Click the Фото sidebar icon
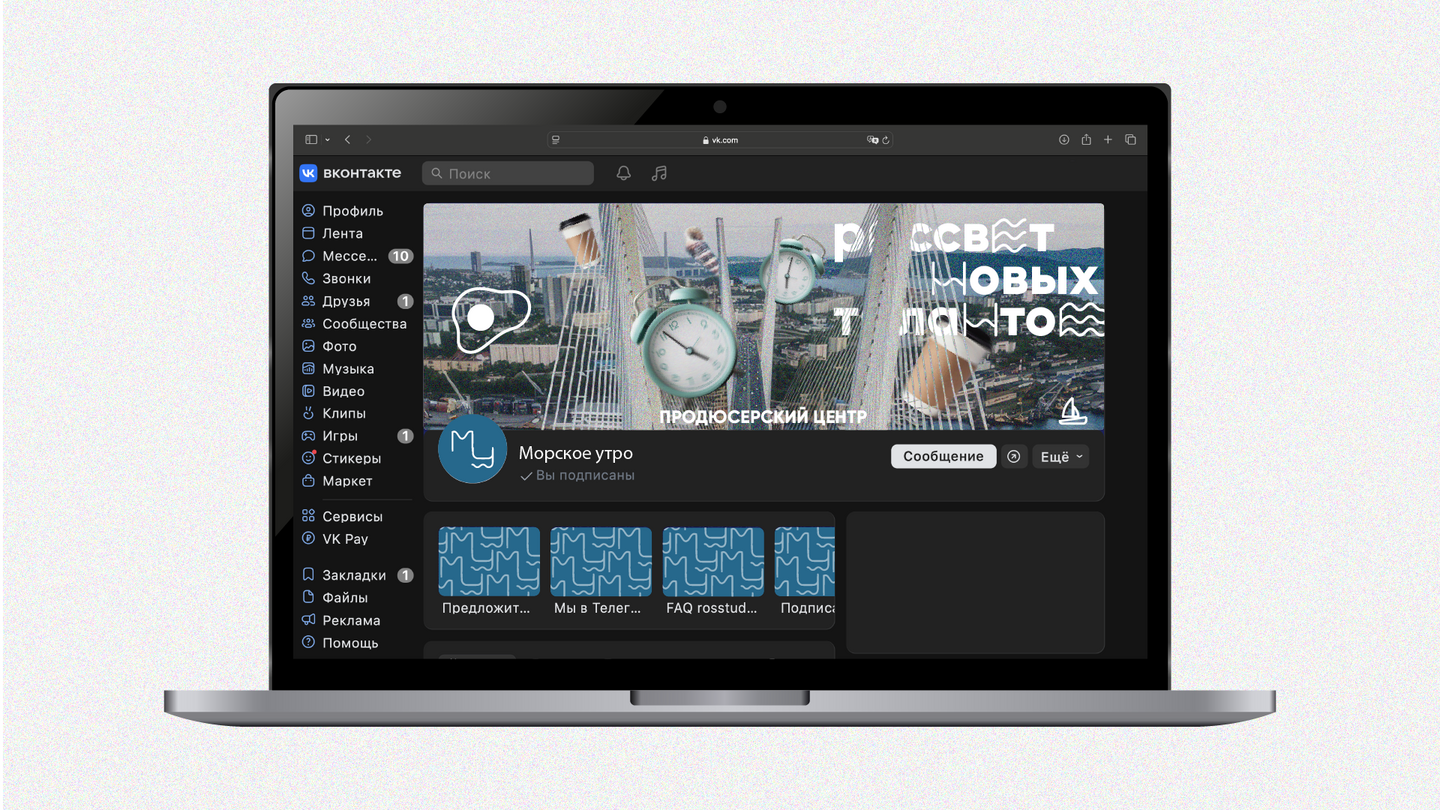 [x=308, y=346]
